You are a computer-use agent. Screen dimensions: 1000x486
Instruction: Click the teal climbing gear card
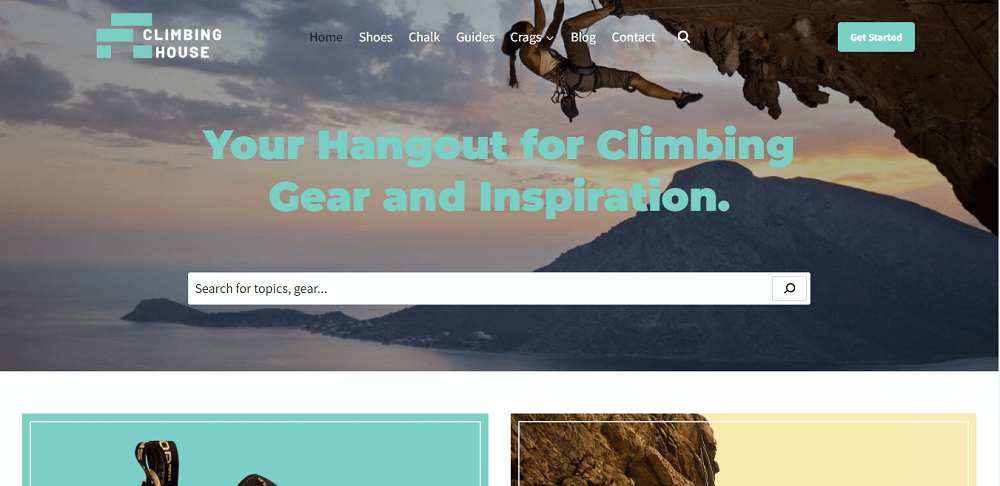point(255,450)
